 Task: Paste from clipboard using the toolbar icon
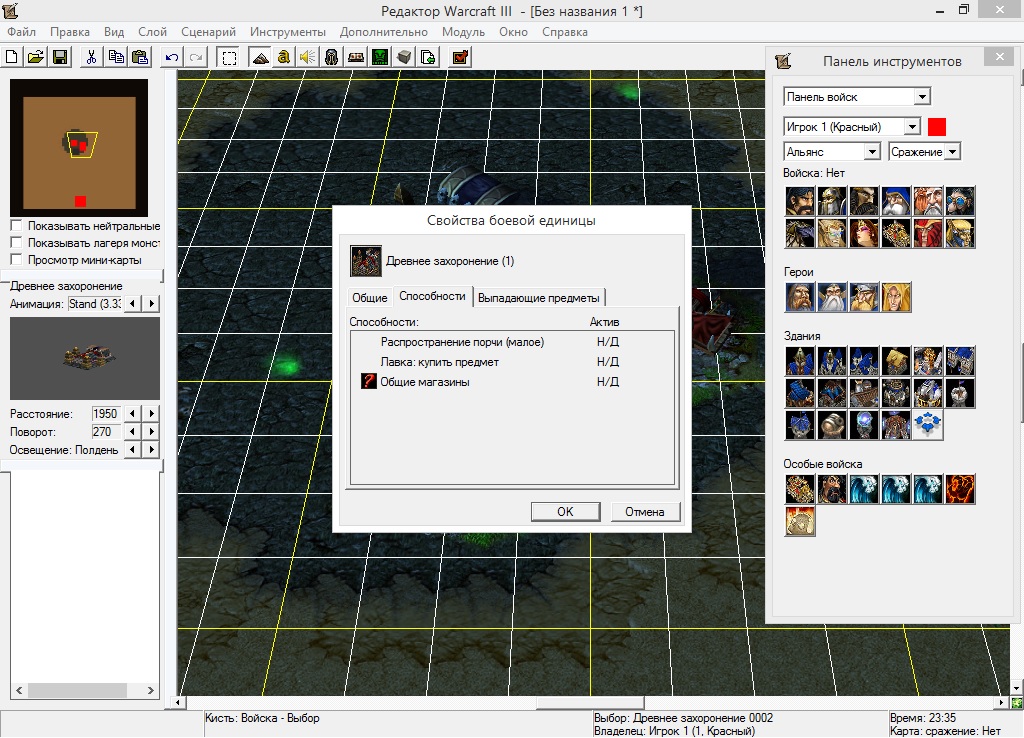(x=140, y=57)
